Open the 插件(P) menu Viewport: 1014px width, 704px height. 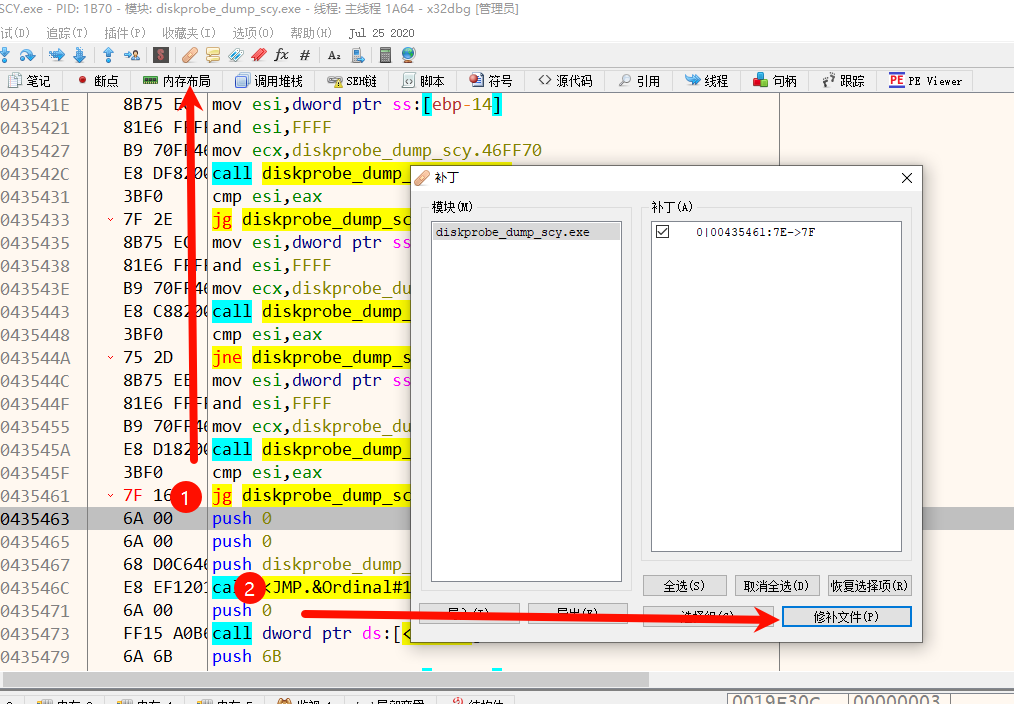coord(125,33)
